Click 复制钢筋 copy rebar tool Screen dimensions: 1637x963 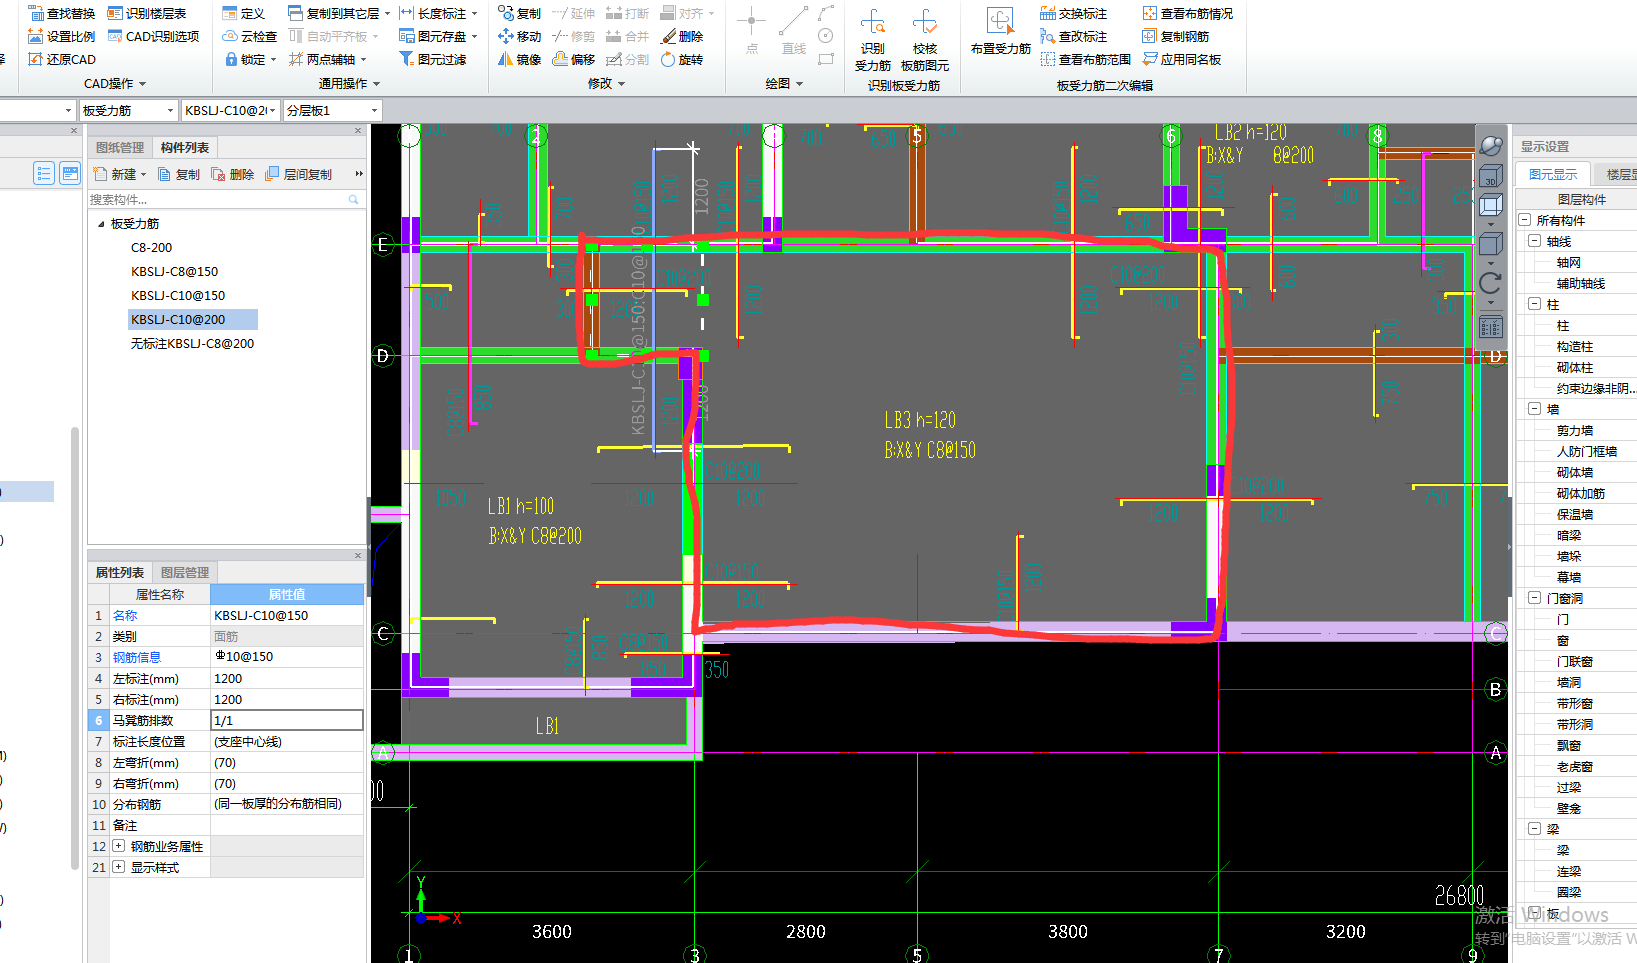click(1175, 36)
